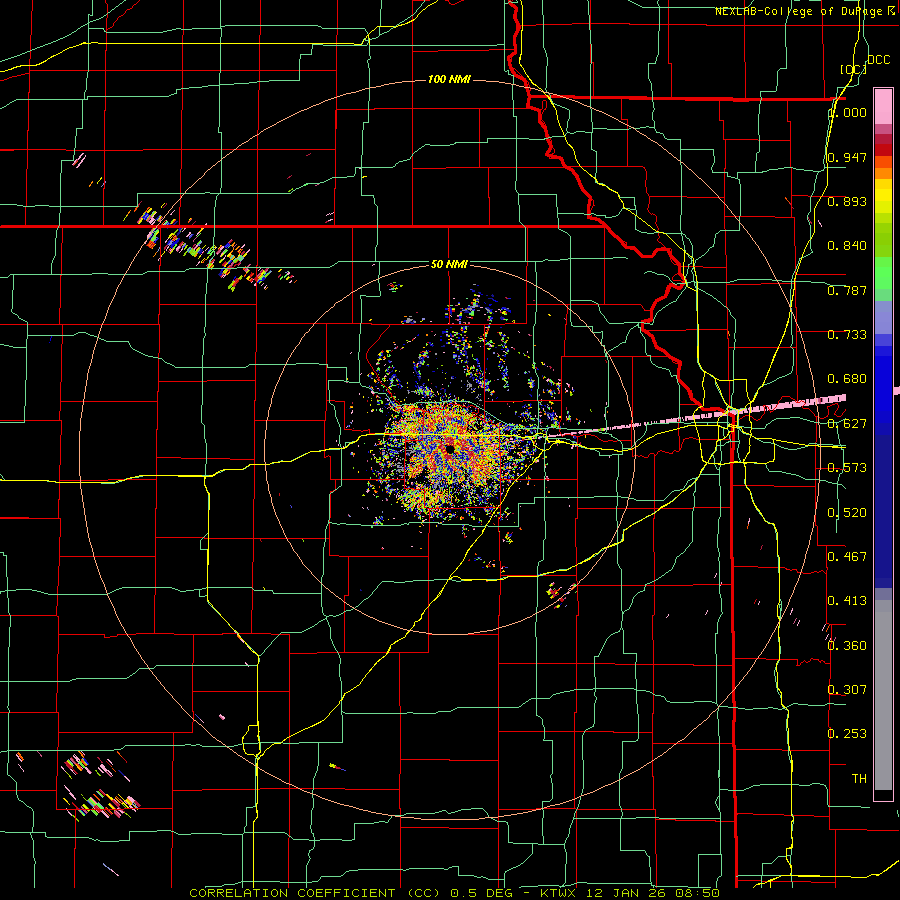900x900 pixels.
Task: Click the 0.733 legend value
Action: pos(847,335)
